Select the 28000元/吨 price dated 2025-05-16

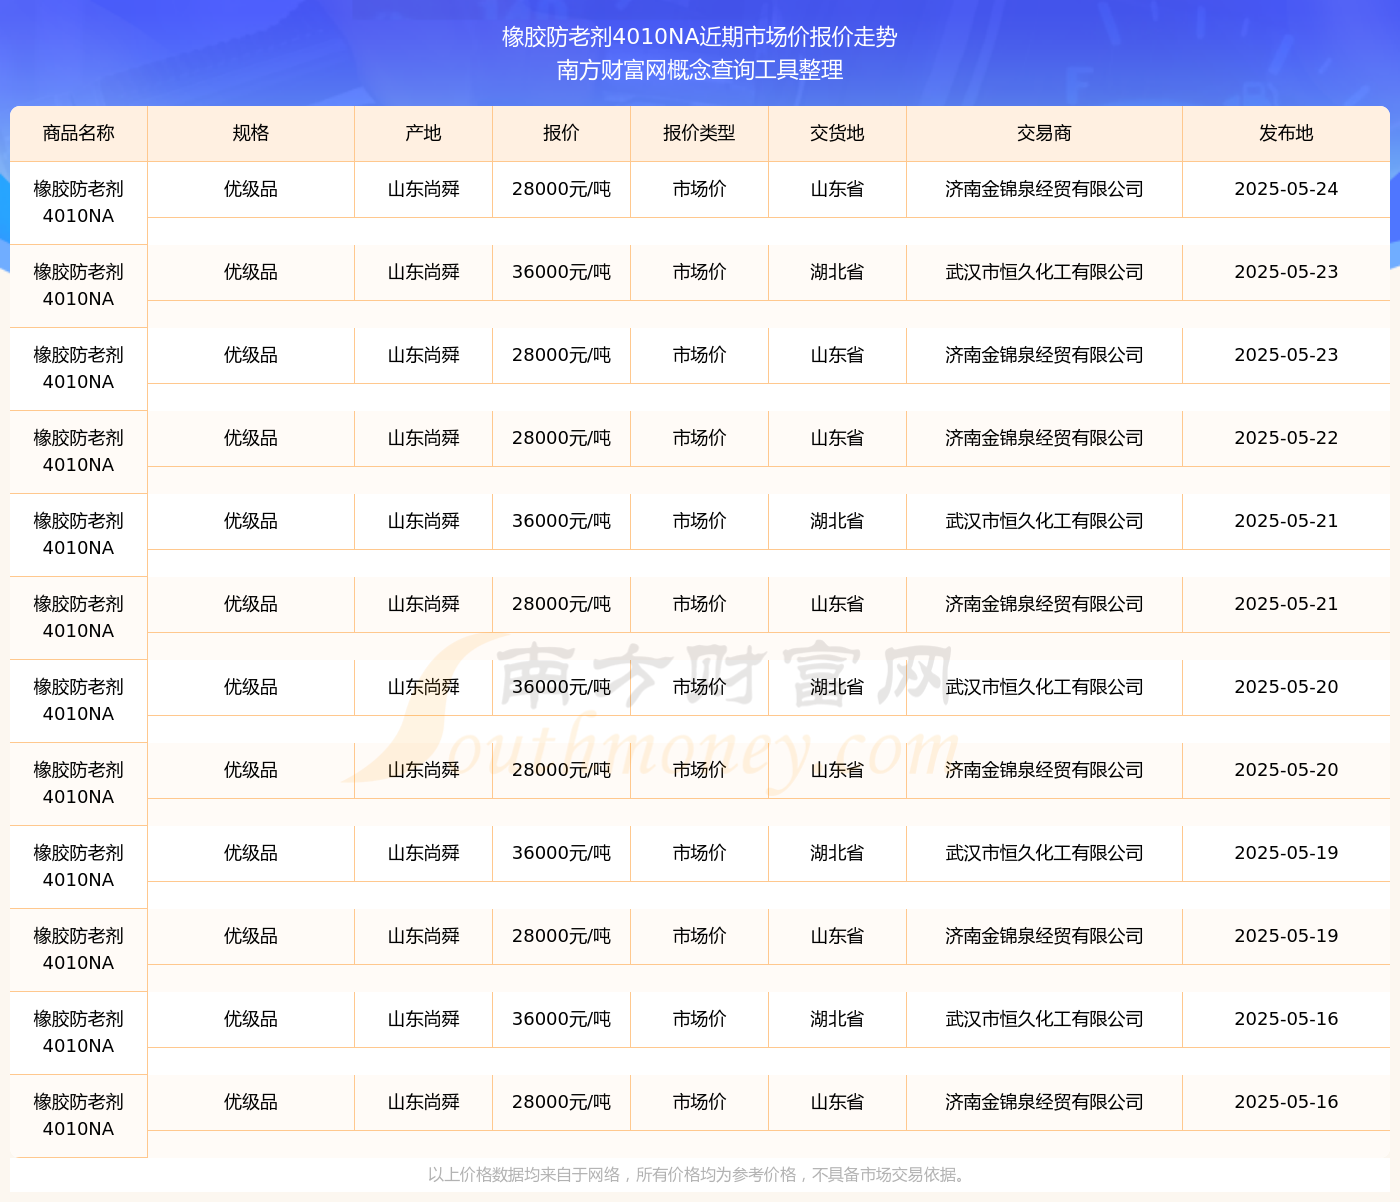562,1102
